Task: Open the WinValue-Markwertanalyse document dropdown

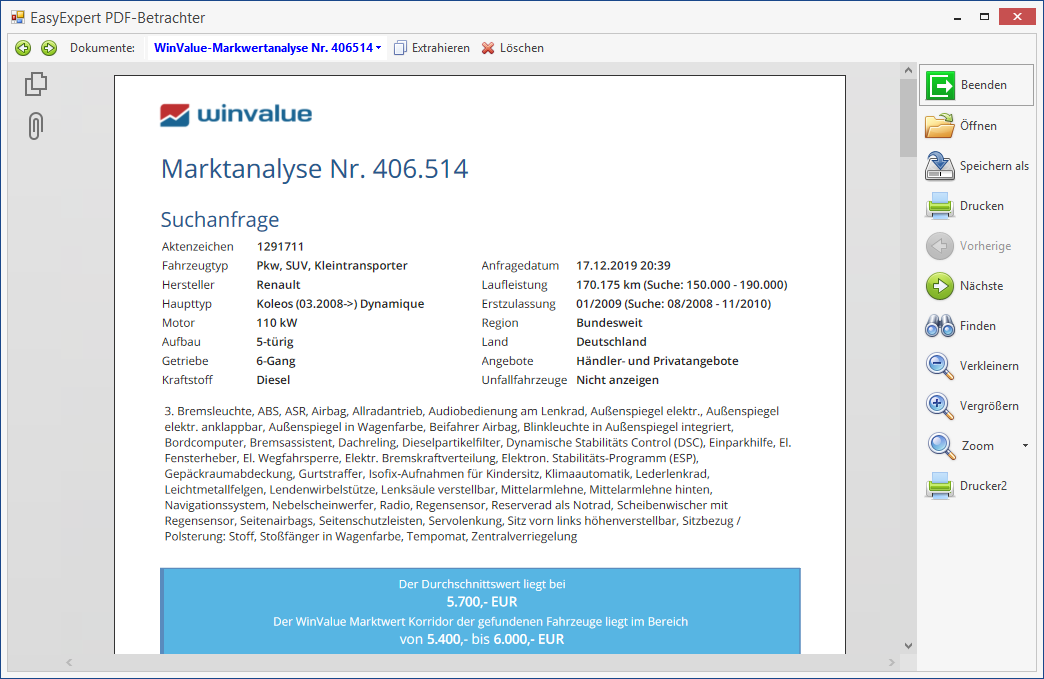Action: point(267,48)
